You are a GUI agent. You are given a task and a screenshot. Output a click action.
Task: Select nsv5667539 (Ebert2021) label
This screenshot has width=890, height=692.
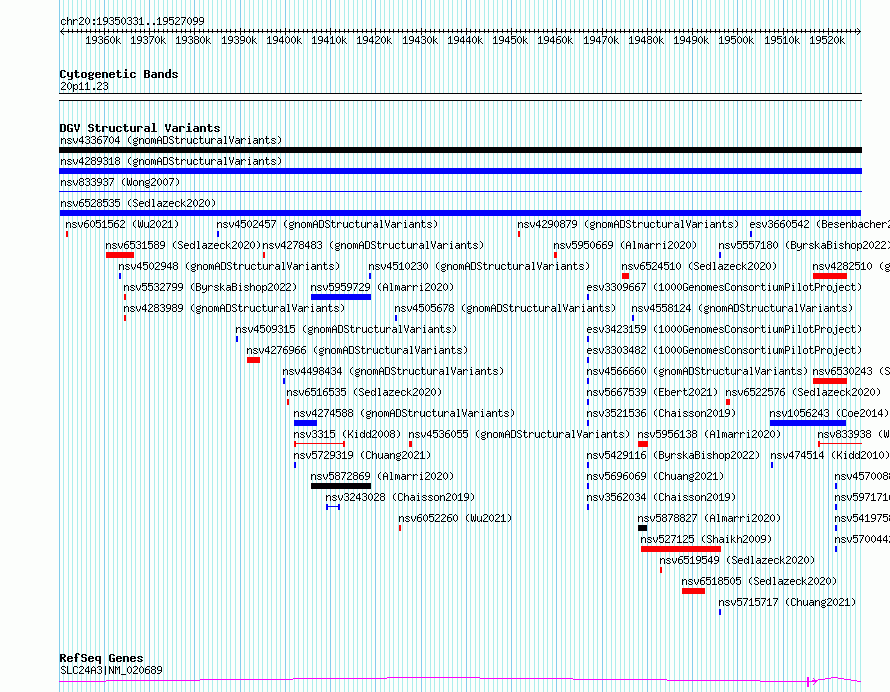[652, 392]
